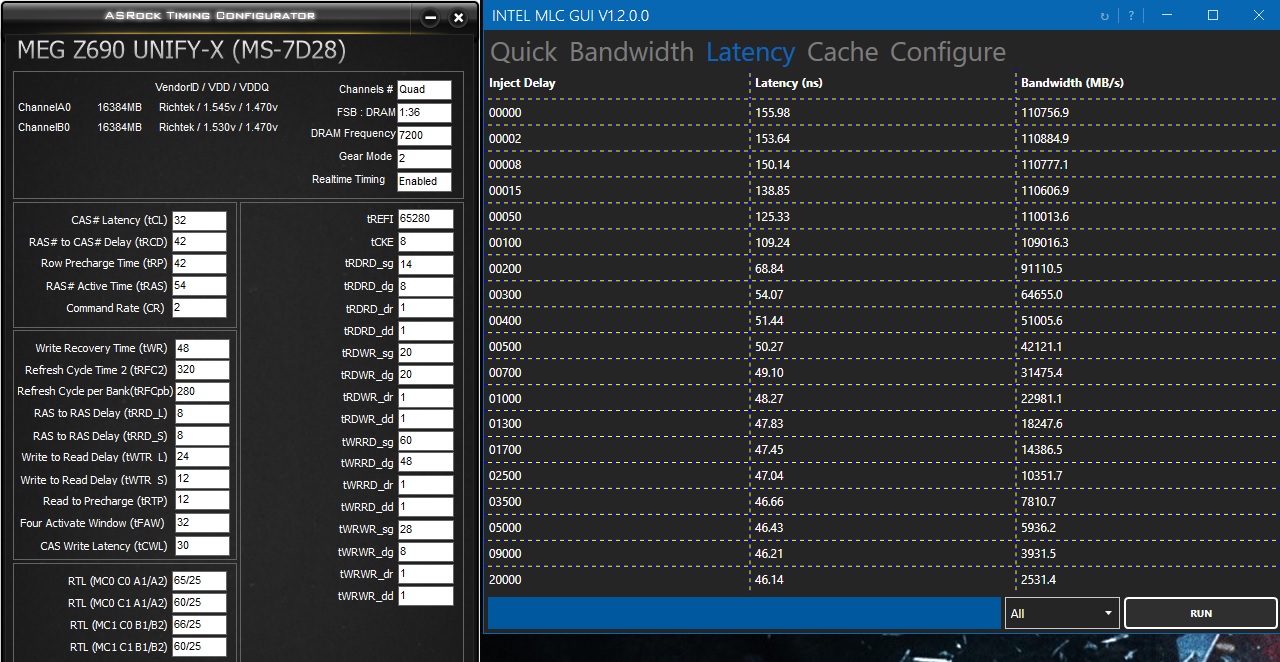Select the tRFCpb field showing 280
1280x662 pixels.
coord(202,393)
